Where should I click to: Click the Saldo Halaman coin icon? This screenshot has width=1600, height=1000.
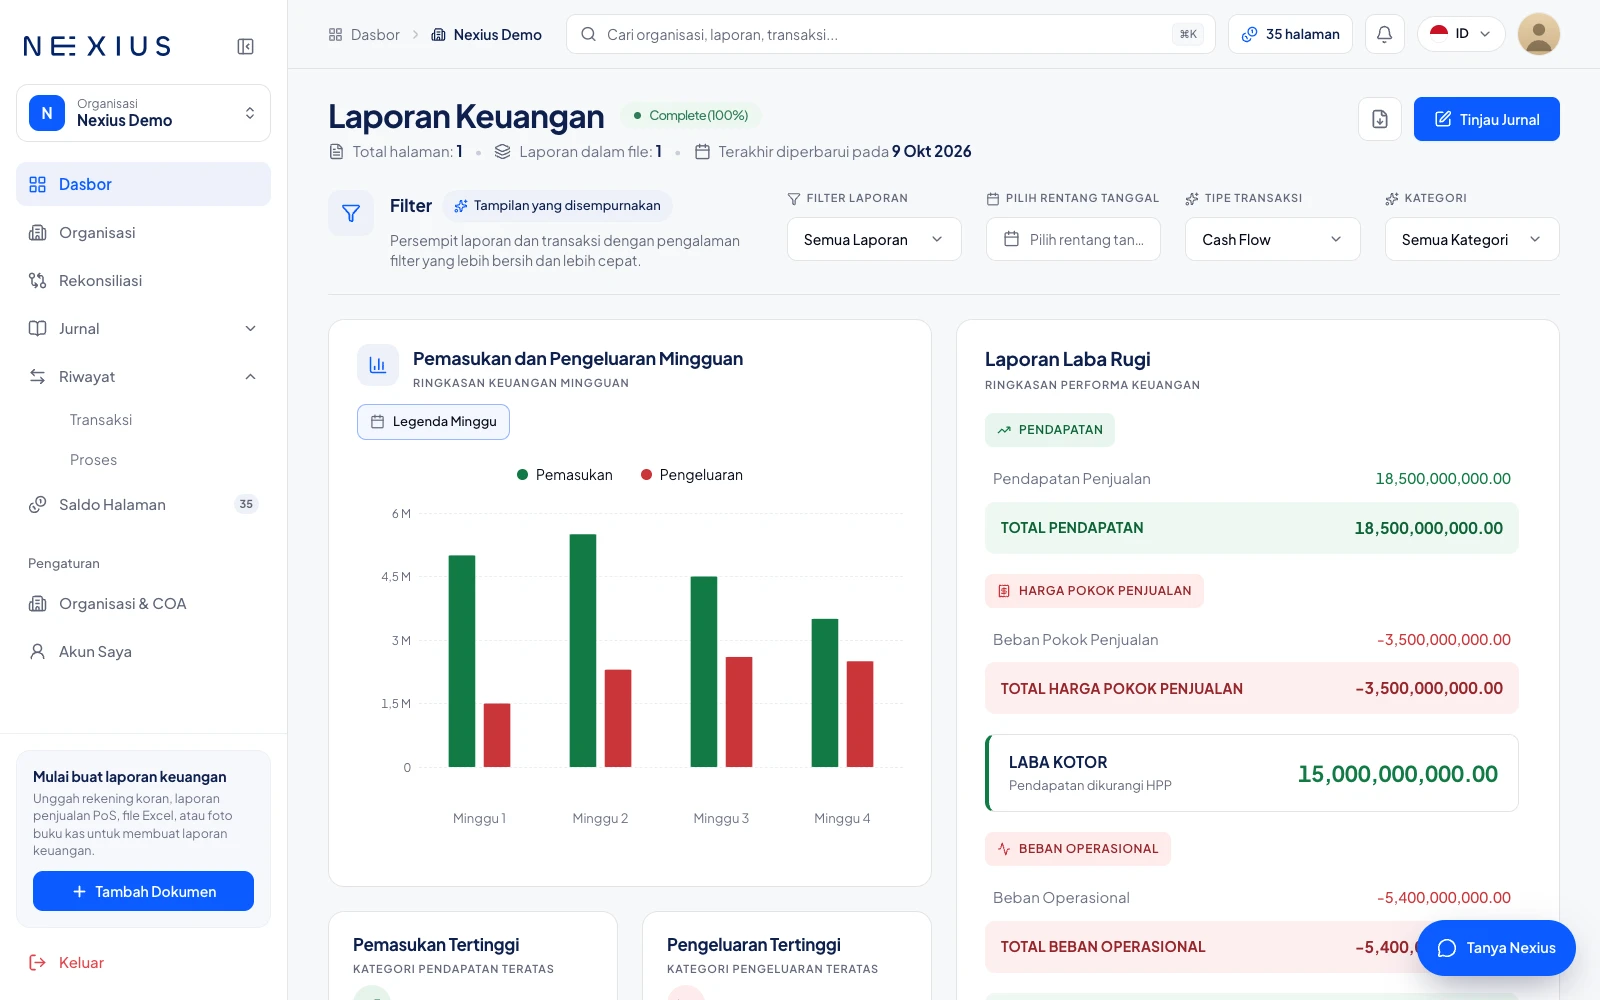(38, 505)
